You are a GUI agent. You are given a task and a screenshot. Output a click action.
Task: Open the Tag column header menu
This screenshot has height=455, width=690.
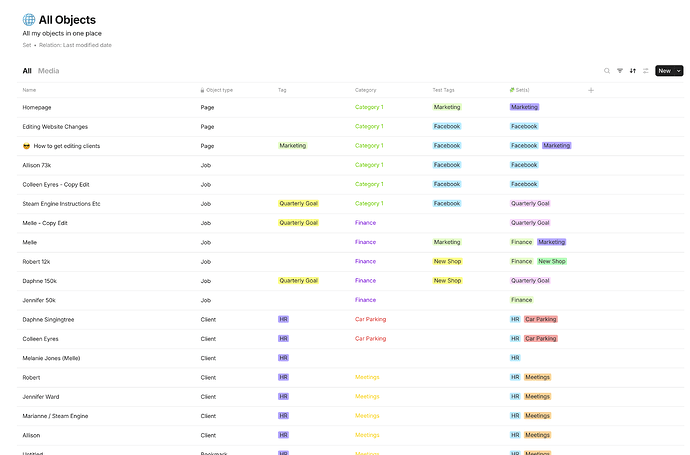pyautogui.click(x=282, y=90)
